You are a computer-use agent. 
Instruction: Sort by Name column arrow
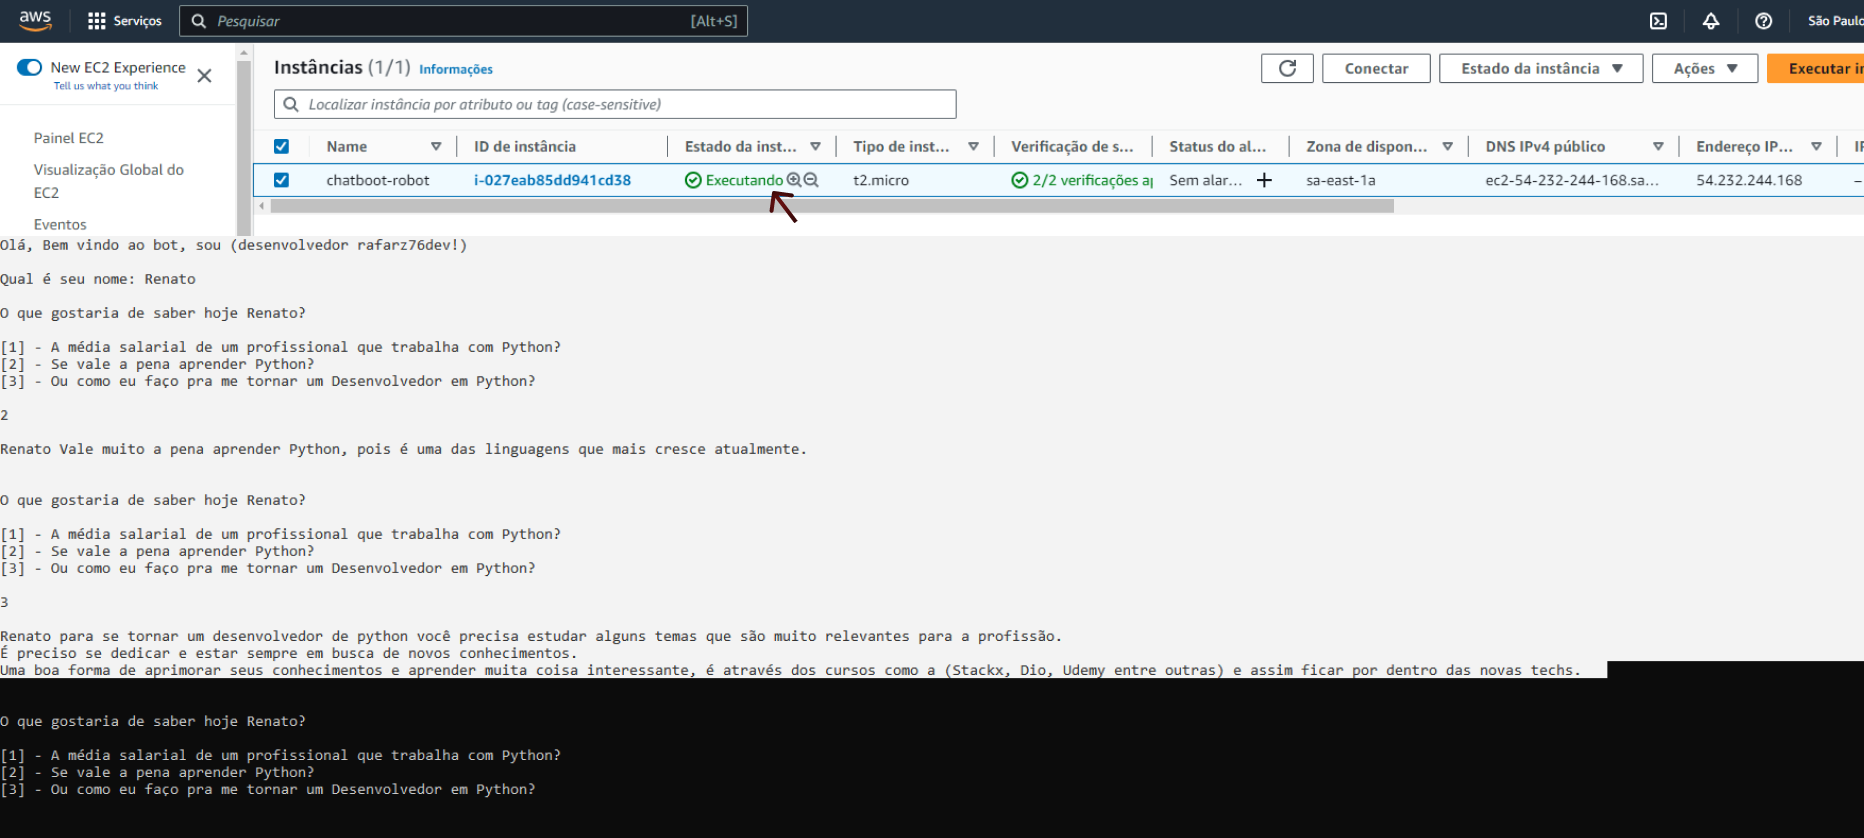pos(436,146)
